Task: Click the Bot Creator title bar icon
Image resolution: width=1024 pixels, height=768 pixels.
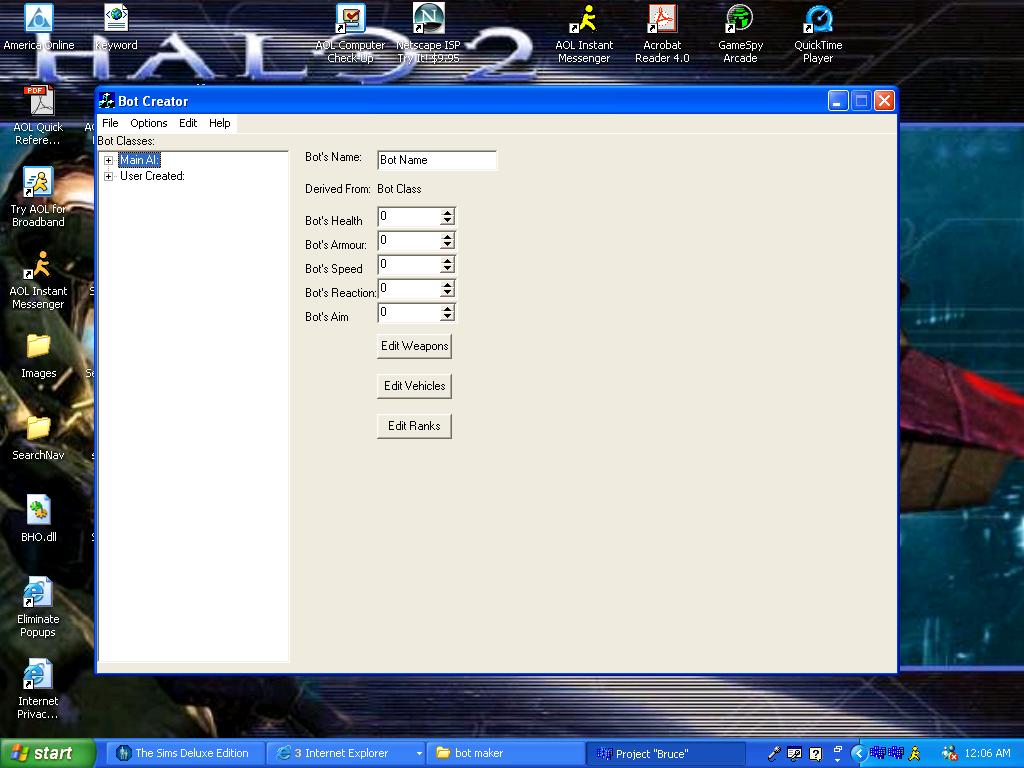Action: 106,101
